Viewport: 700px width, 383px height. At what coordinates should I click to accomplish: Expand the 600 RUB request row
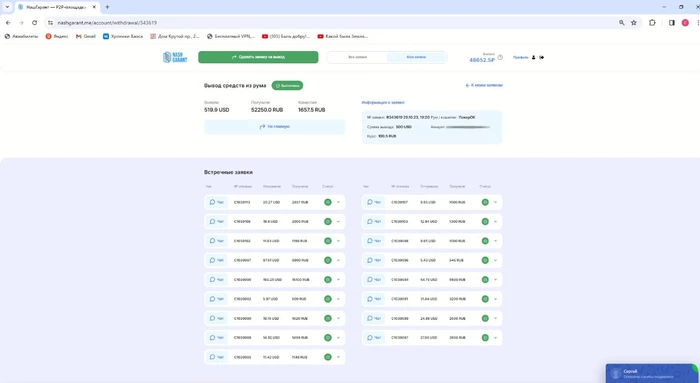(x=338, y=299)
